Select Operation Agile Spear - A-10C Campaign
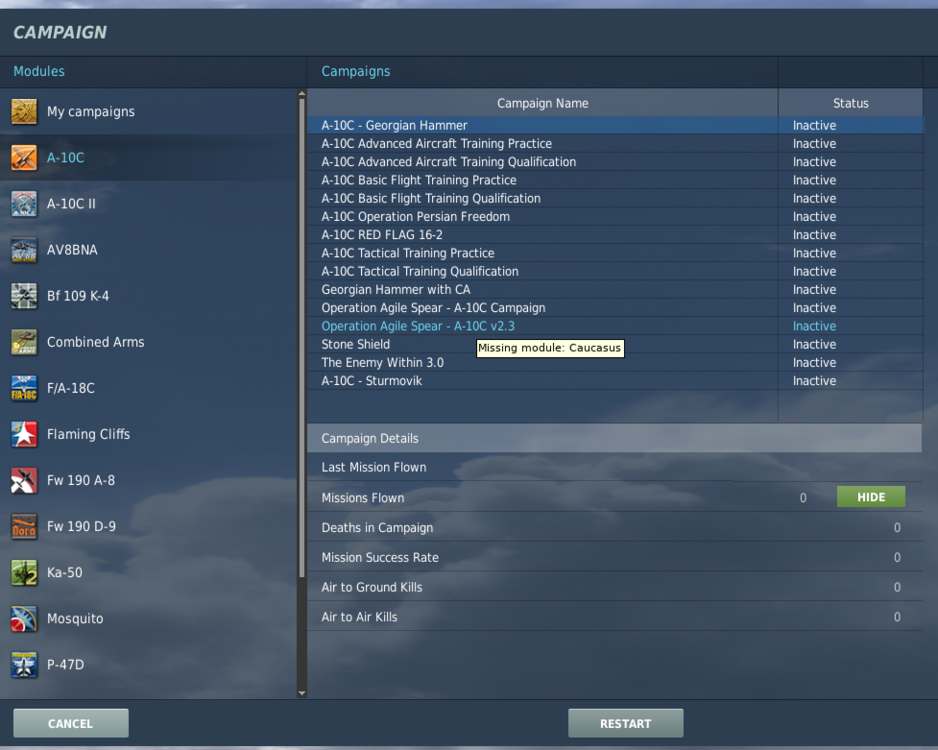The height and width of the screenshot is (750, 938). 433,307
